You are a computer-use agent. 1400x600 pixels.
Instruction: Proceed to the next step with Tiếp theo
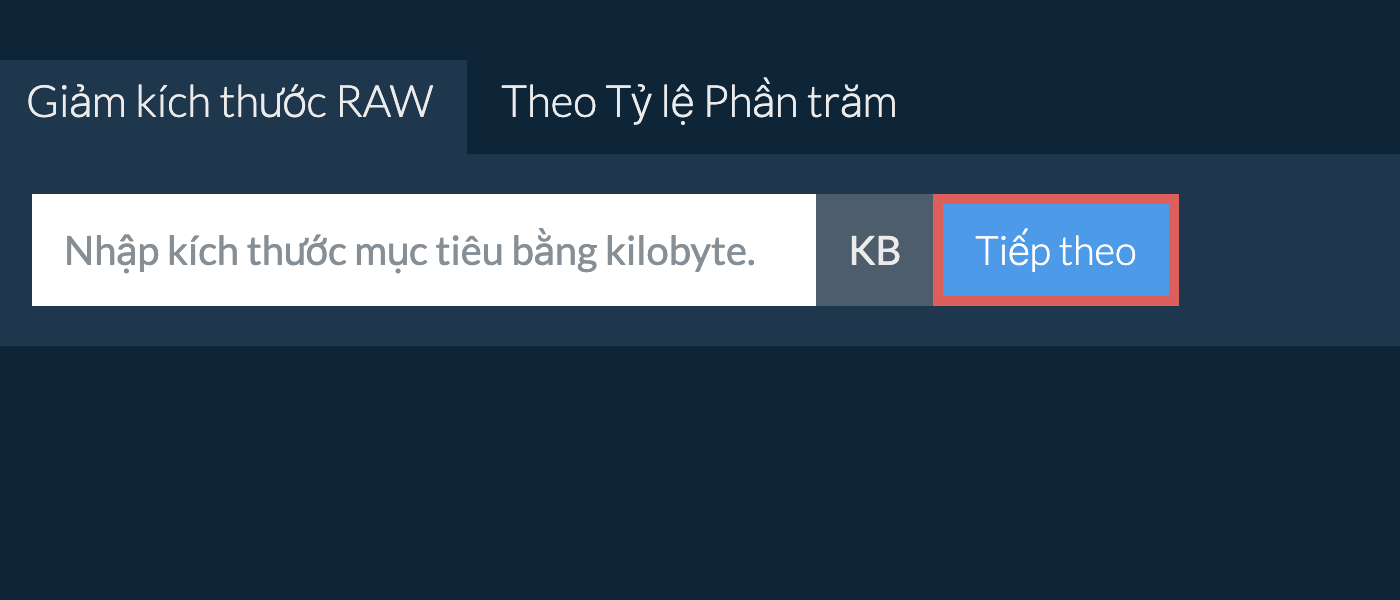point(1055,250)
